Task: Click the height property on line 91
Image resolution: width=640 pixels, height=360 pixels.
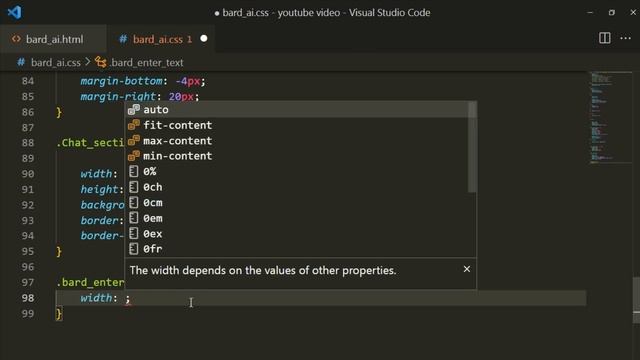Action: (x=99, y=189)
